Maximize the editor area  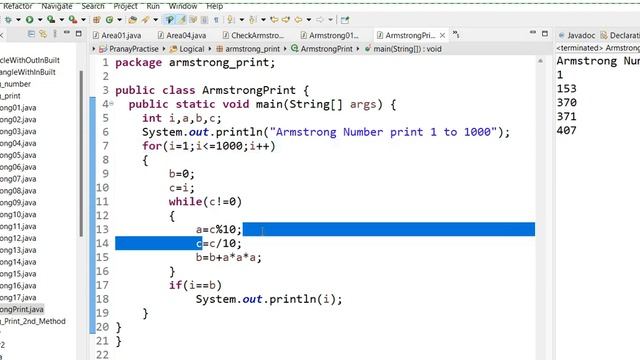pyautogui.click(x=545, y=33)
